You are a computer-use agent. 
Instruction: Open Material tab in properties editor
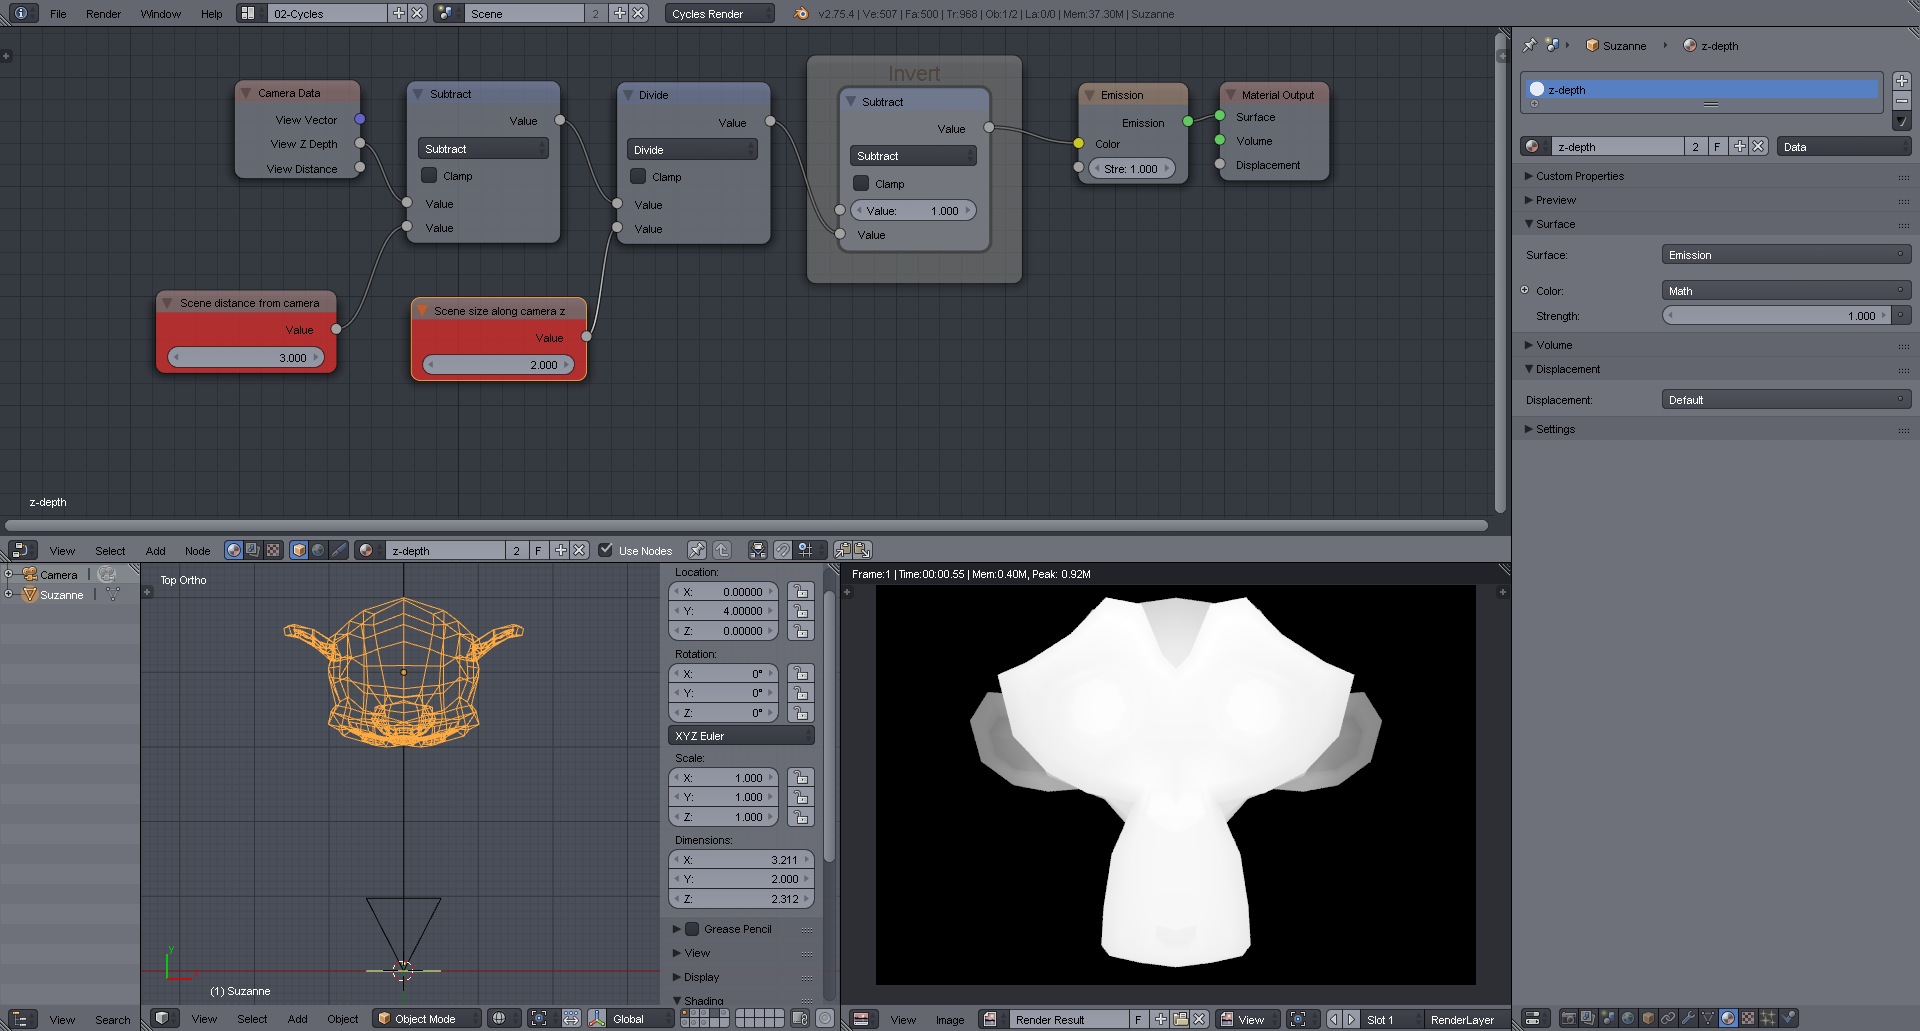click(1728, 1018)
